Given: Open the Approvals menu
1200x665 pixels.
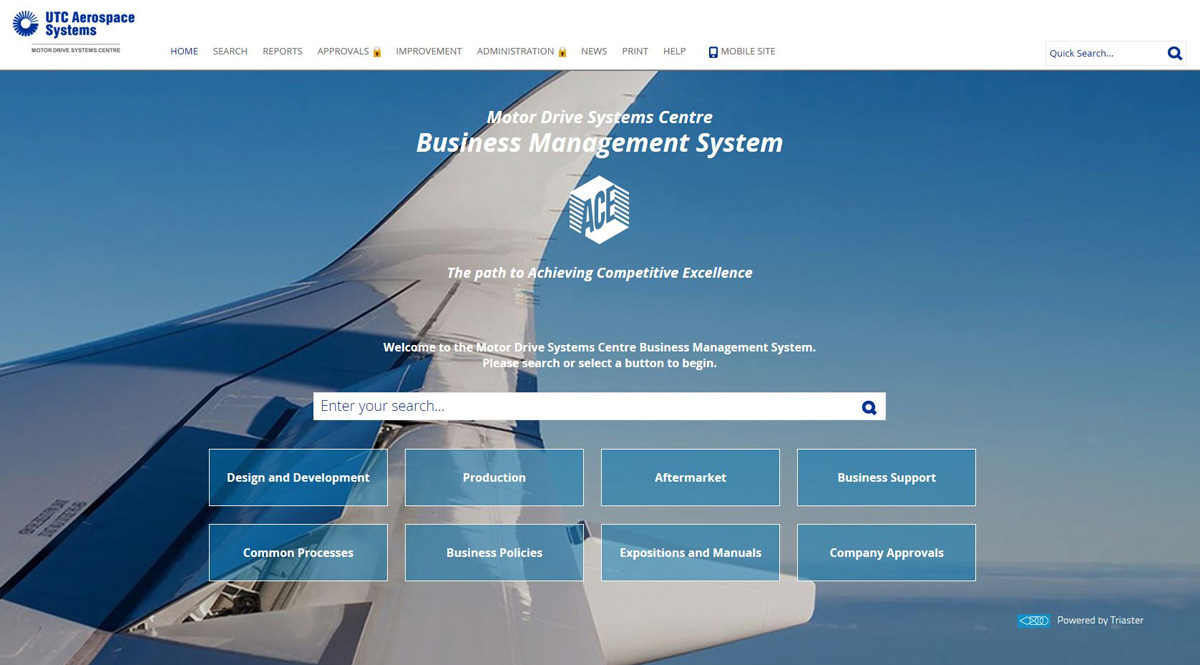Looking at the screenshot, I should click(x=343, y=51).
